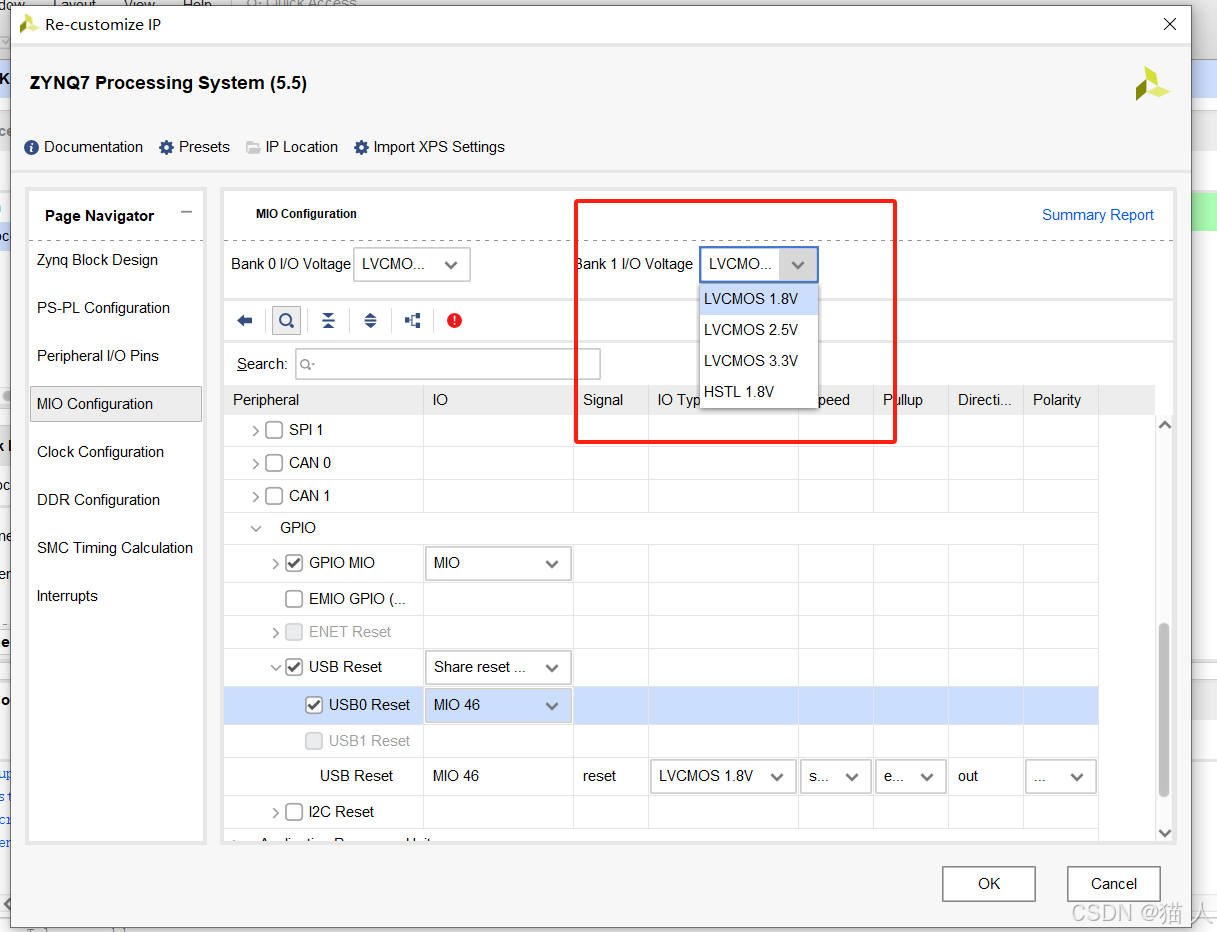Select LVCMOS 2.5V in voltage list

759,330
